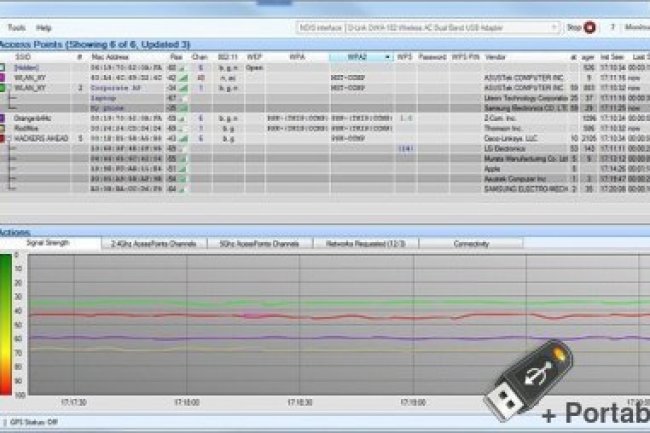The height and width of the screenshot is (433, 650).
Task: Click the signal icon in the Murata Manufacturing row
Action: click(183, 159)
